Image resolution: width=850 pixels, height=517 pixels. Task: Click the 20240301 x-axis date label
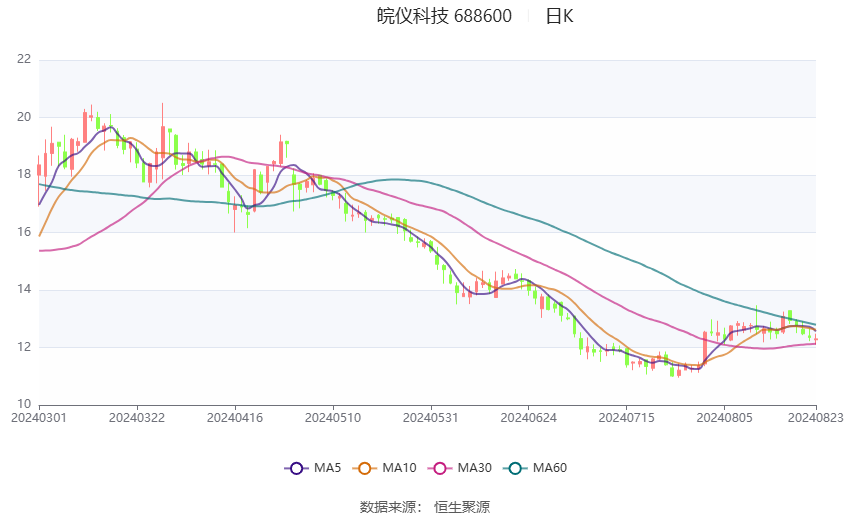pyautogui.click(x=39, y=418)
